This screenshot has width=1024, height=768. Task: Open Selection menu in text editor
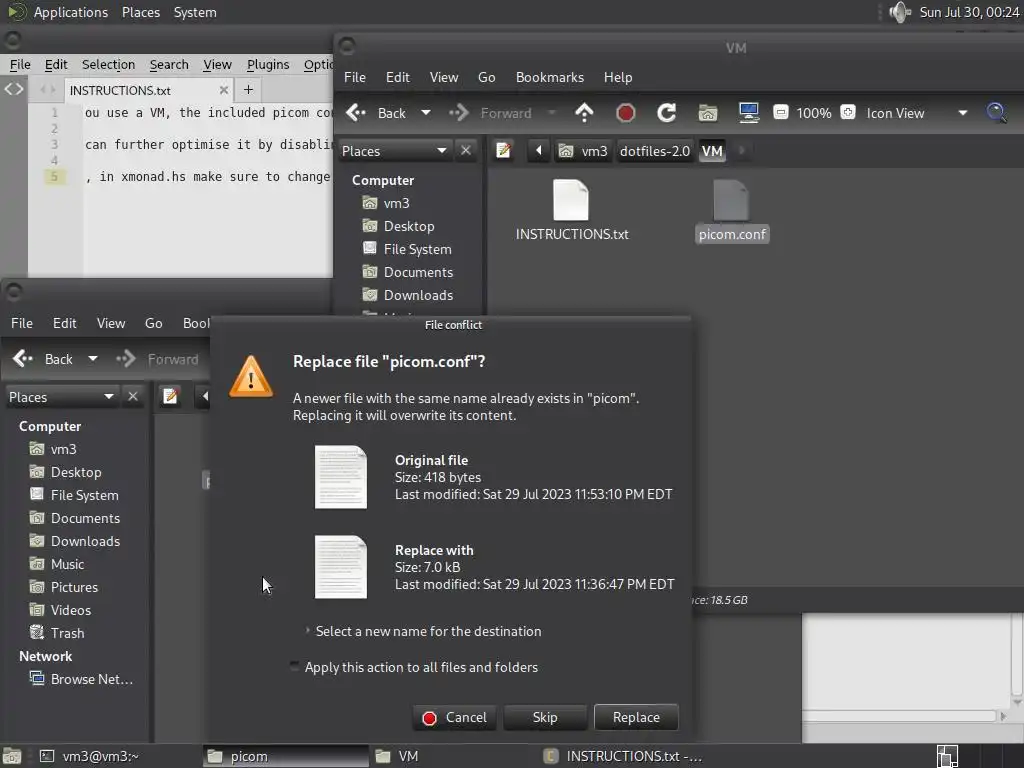click(108, 65)
